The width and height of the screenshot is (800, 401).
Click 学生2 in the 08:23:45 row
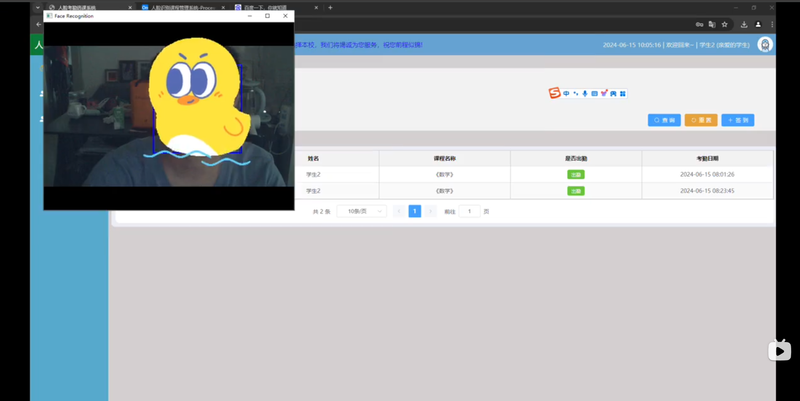313,191
